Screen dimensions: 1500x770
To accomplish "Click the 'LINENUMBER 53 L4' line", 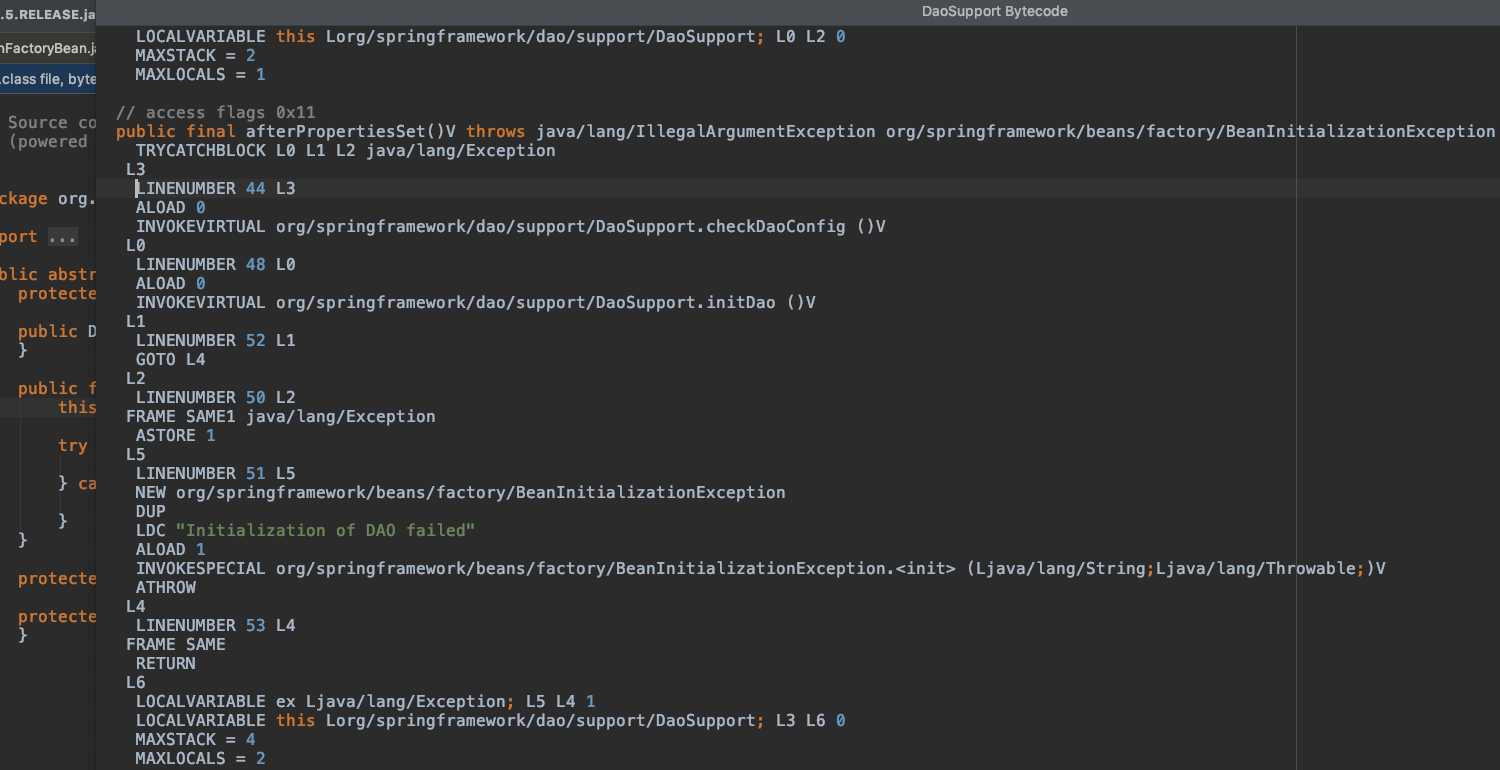I will (x=215, y=625).
